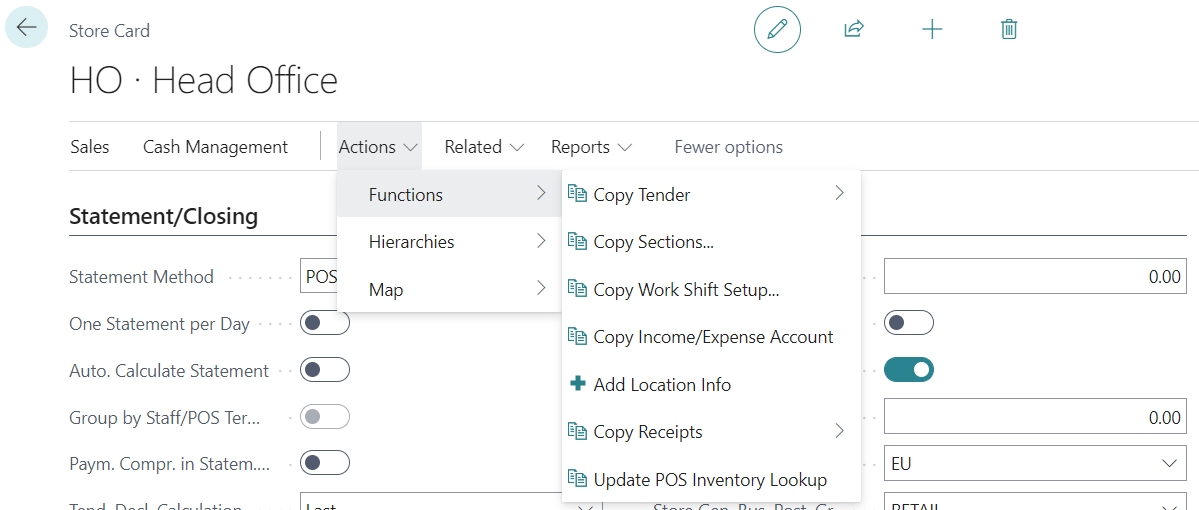This screenshot has width=1199, height=510.
Task: Expand the Reports dropdown menu
Action: (591, 147)
